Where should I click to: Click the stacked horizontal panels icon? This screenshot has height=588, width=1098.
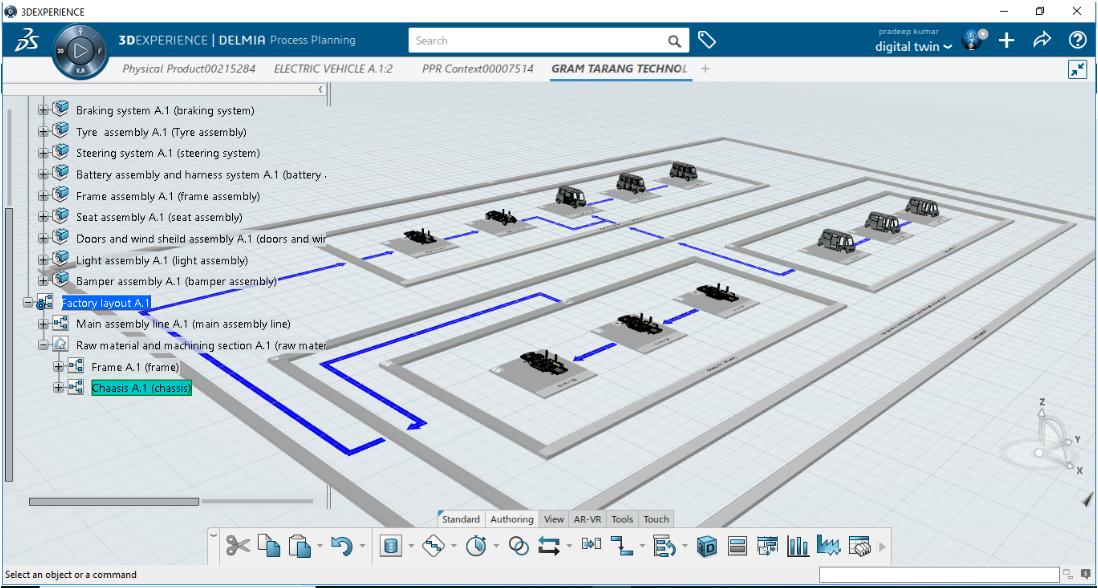point(737,545)
